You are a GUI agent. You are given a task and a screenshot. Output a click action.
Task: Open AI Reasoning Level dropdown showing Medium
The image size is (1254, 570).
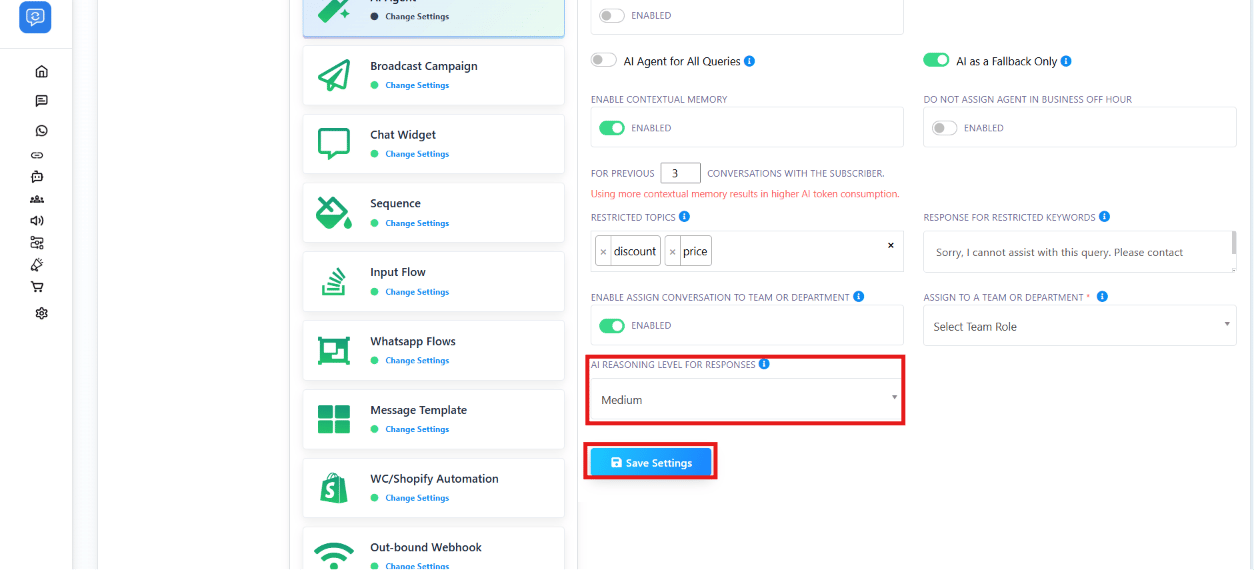point(747,399)
